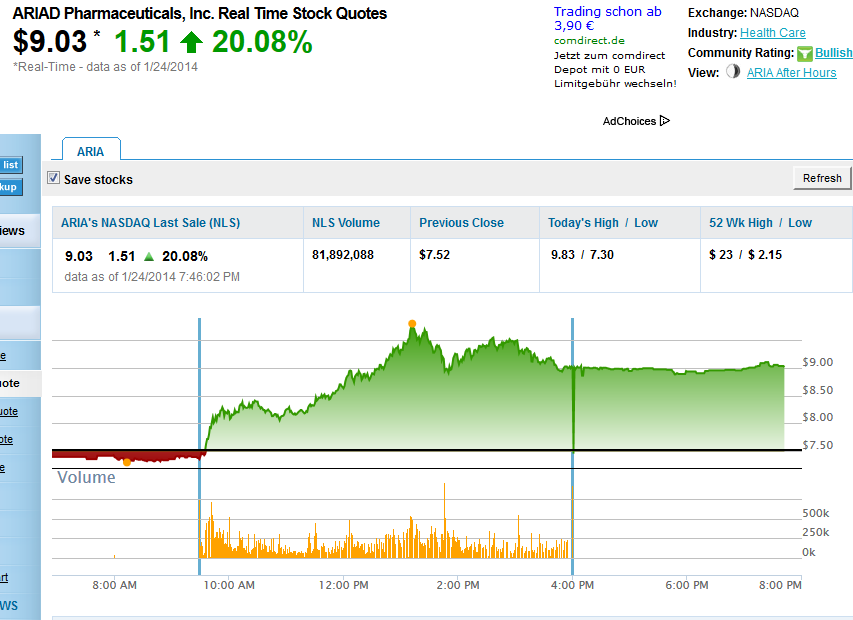This screenshot has height=620, width=853.
Task: Click the blue "kup" lookup button in sidebar
Action: click(9, 187)
